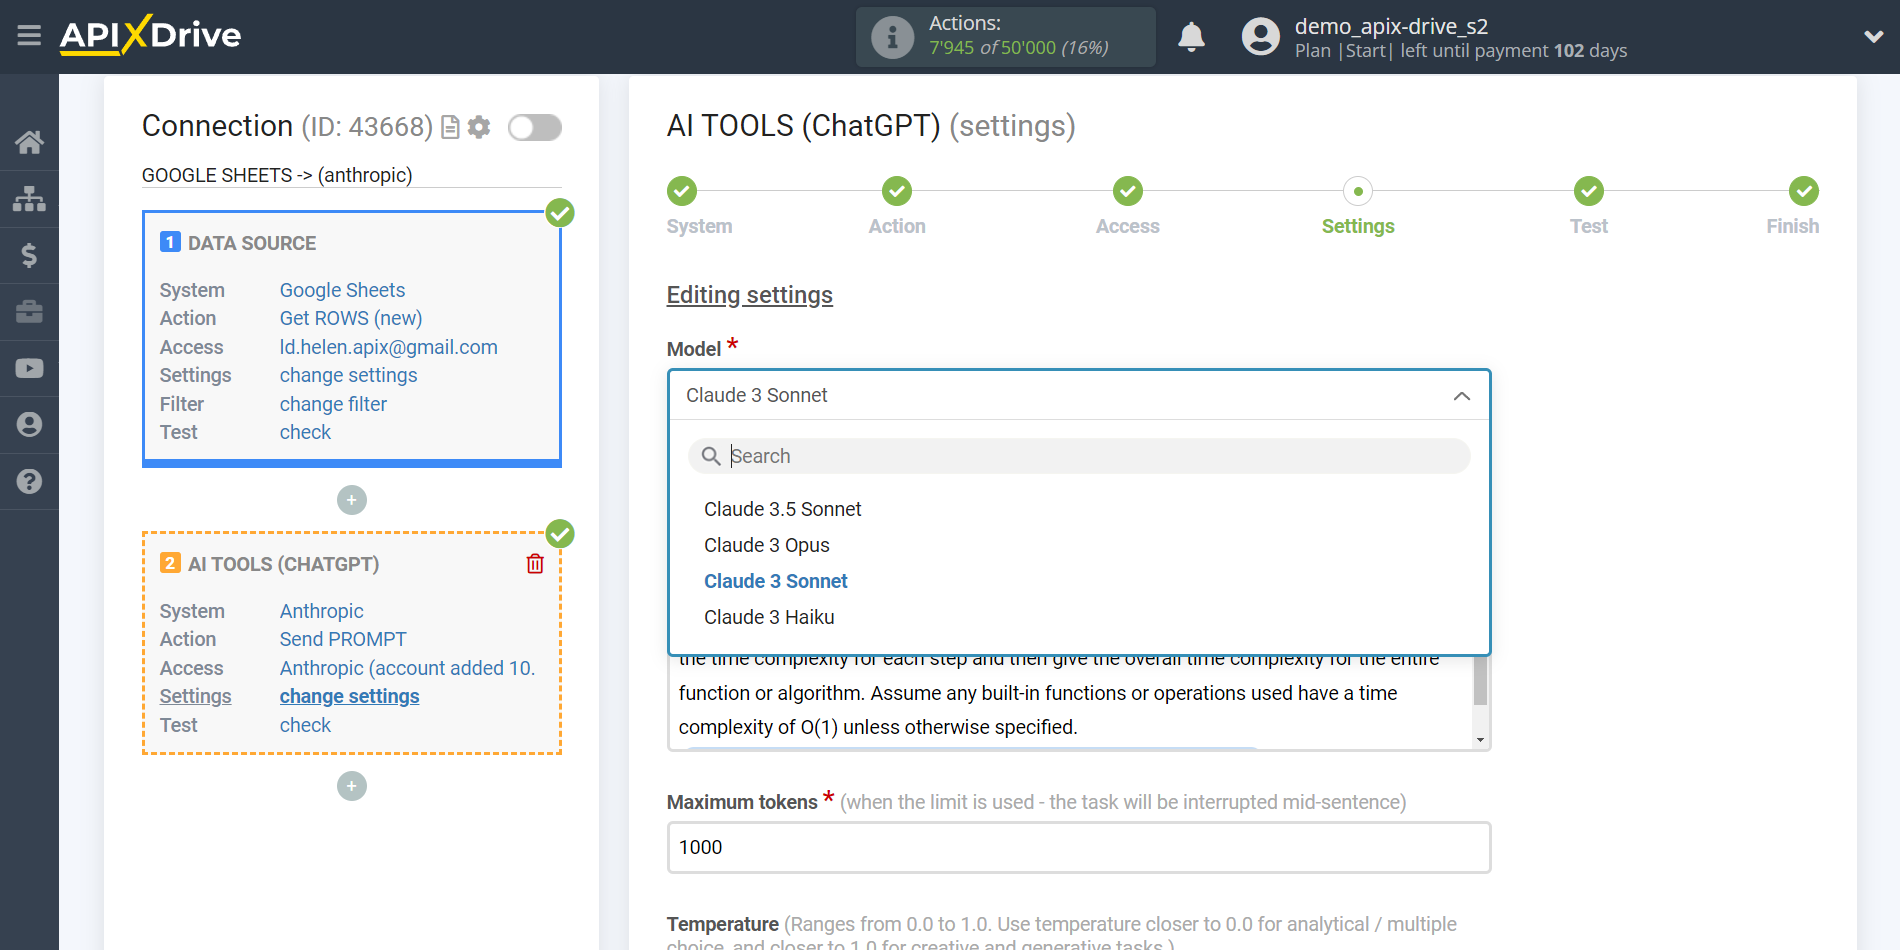Go to Action wizard step
This screenshot has width=1900, height=950.
click(x=897, y=191)
